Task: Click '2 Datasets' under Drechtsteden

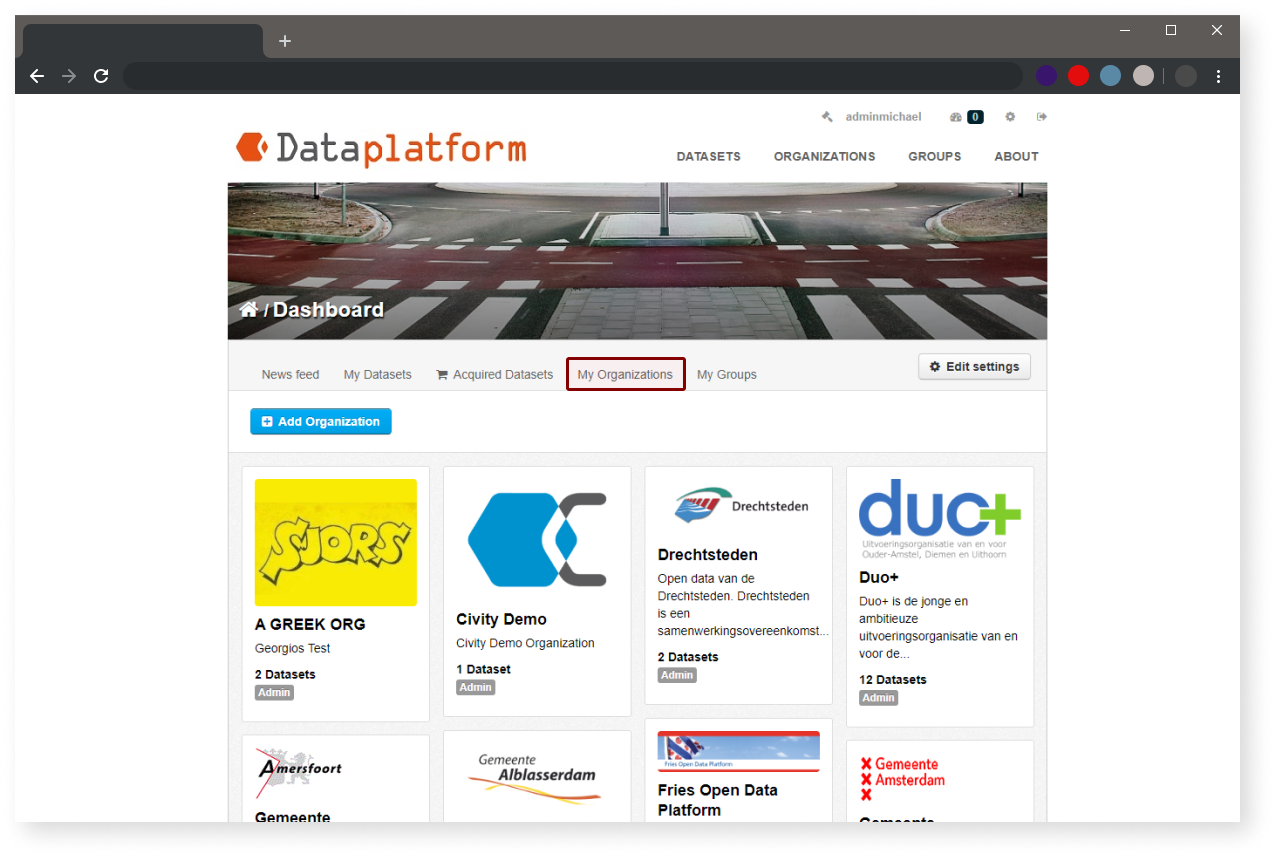Action: 688,657
